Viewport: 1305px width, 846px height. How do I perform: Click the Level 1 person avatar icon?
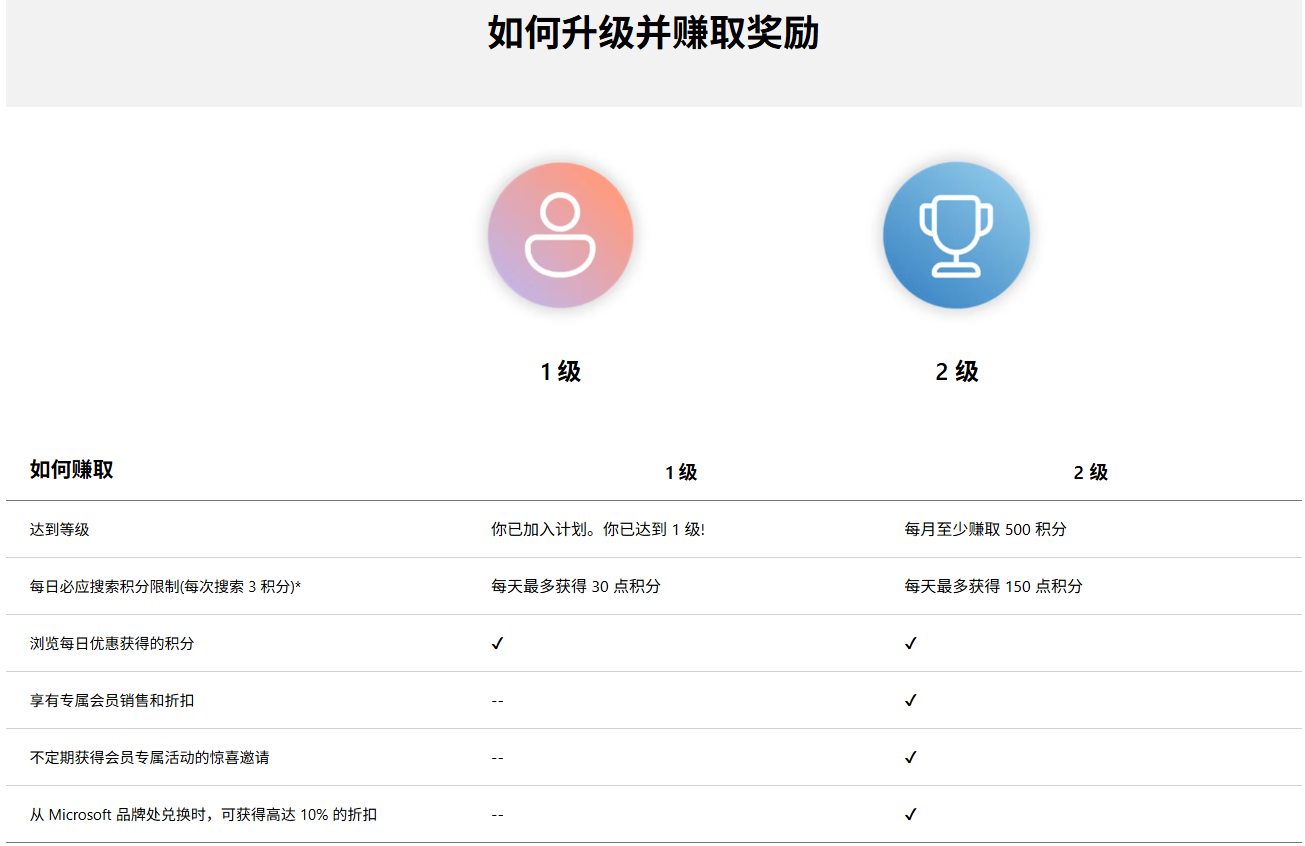click(x=560, y=235)
